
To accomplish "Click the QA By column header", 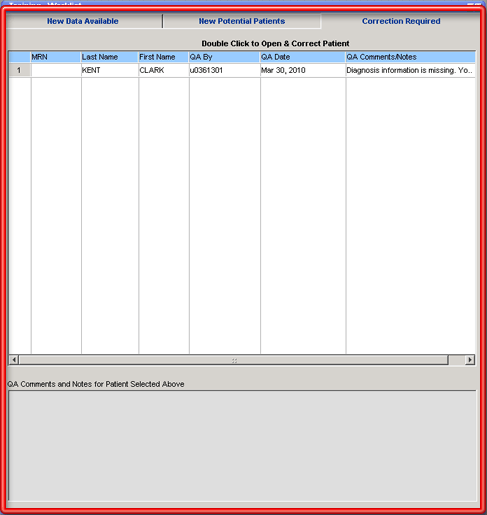I will (x=224, y=57).
